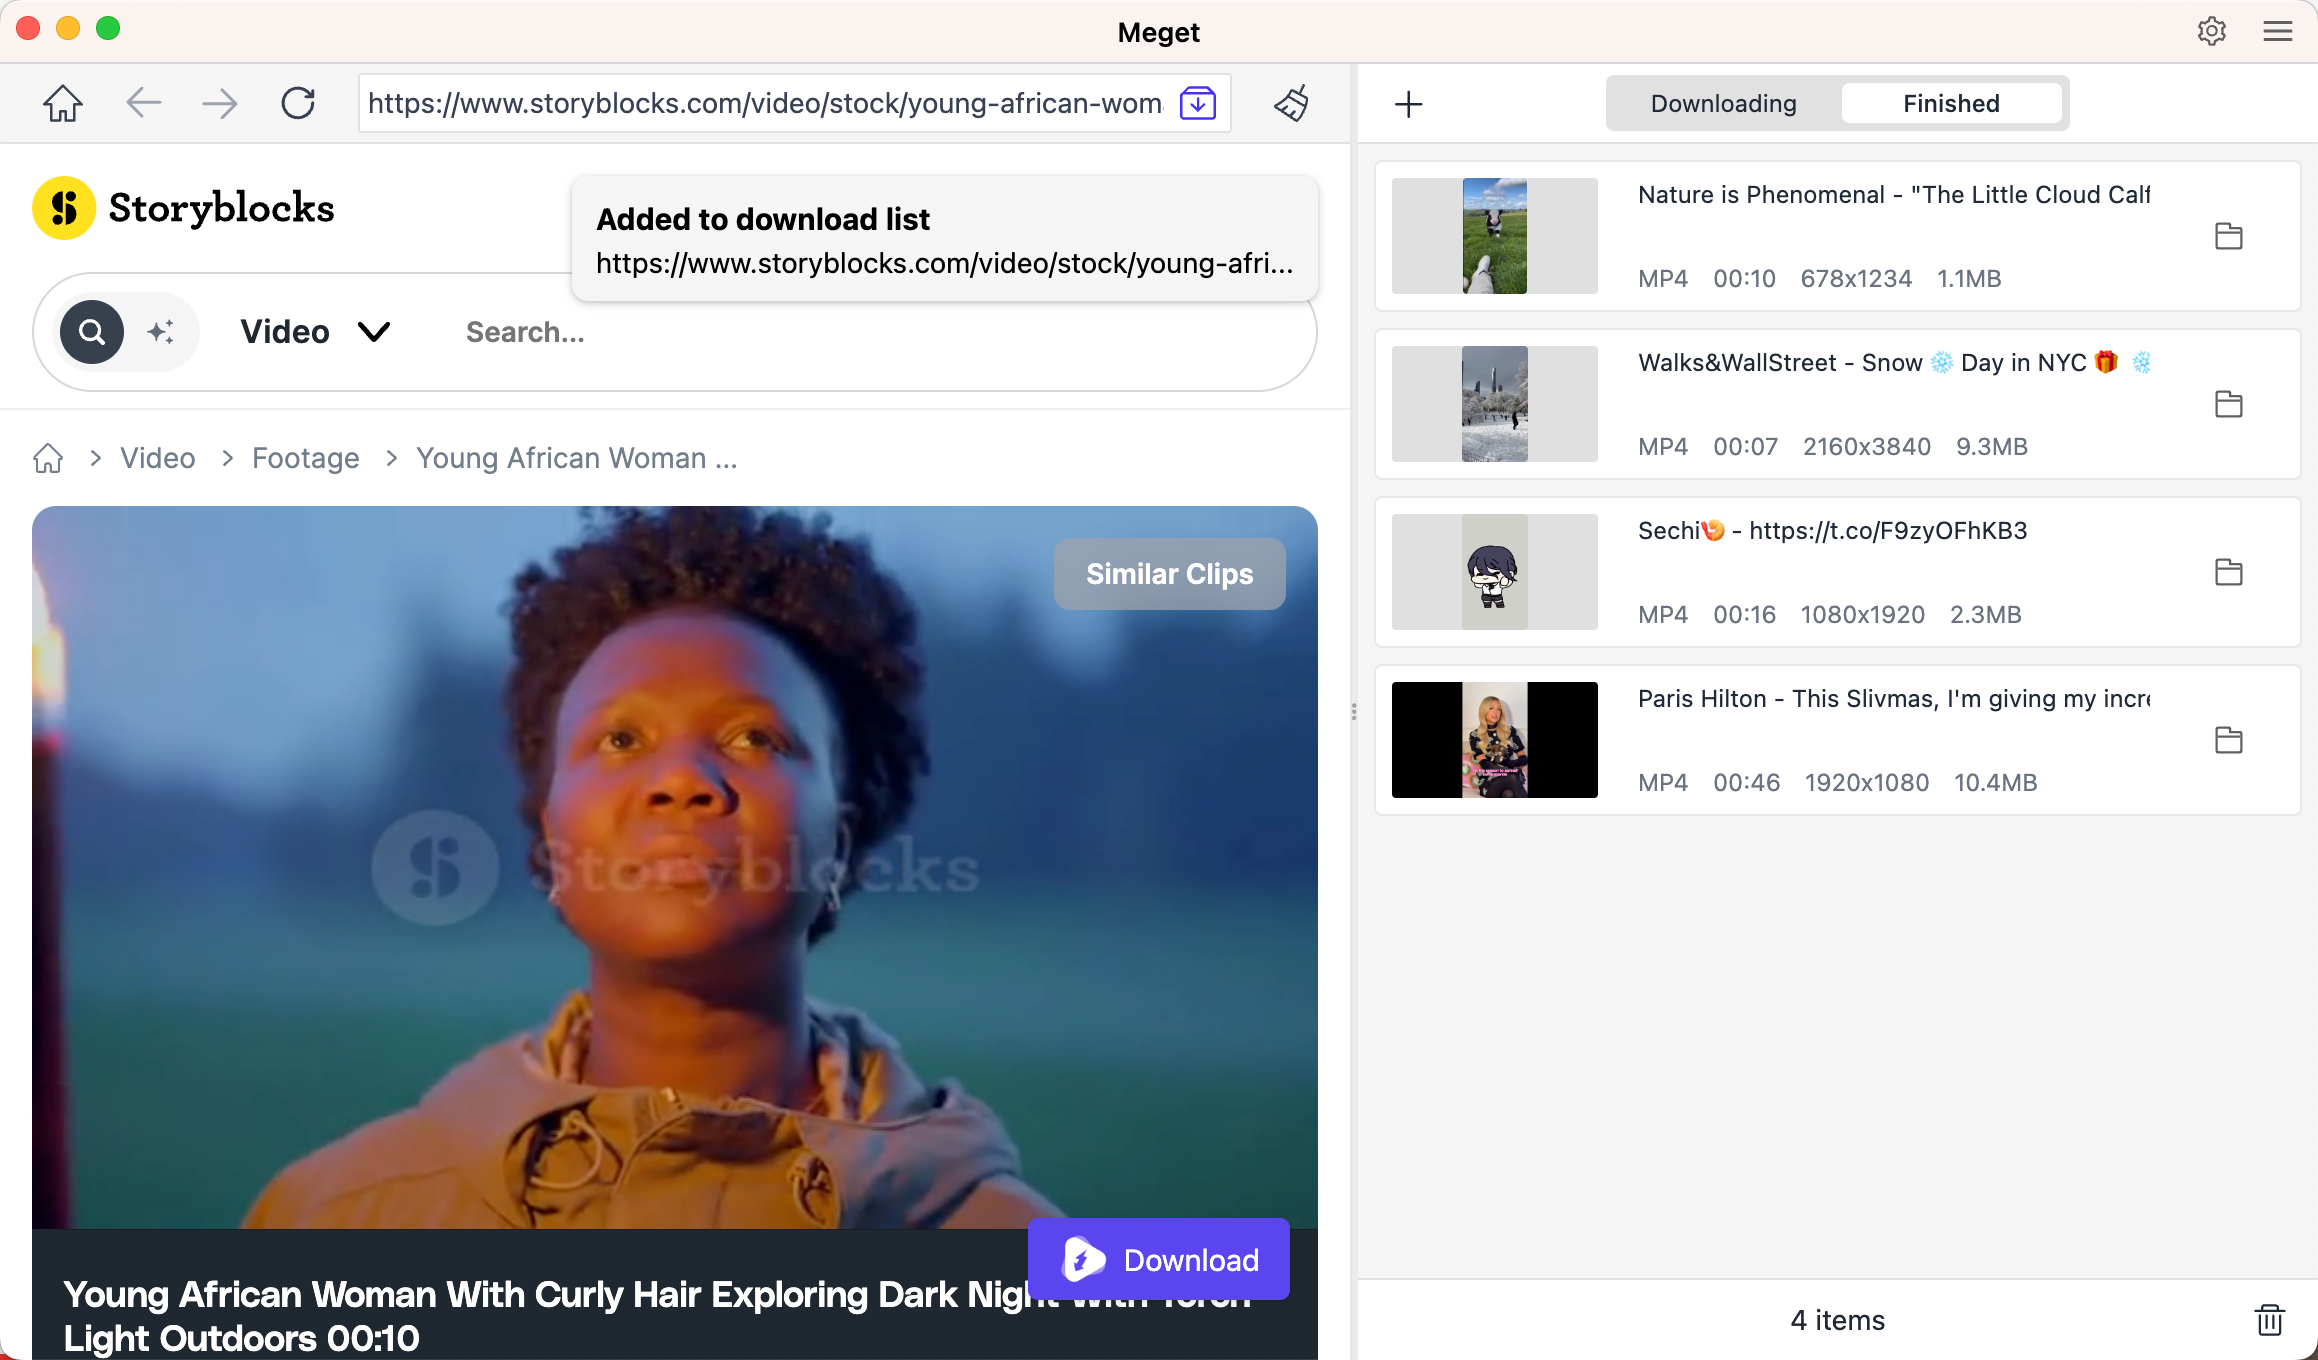This screenshot has width=2318, height=1360.
Task: Select title 'Paris Hilton - This Slivmas'
Action: tap(1894, 699)
